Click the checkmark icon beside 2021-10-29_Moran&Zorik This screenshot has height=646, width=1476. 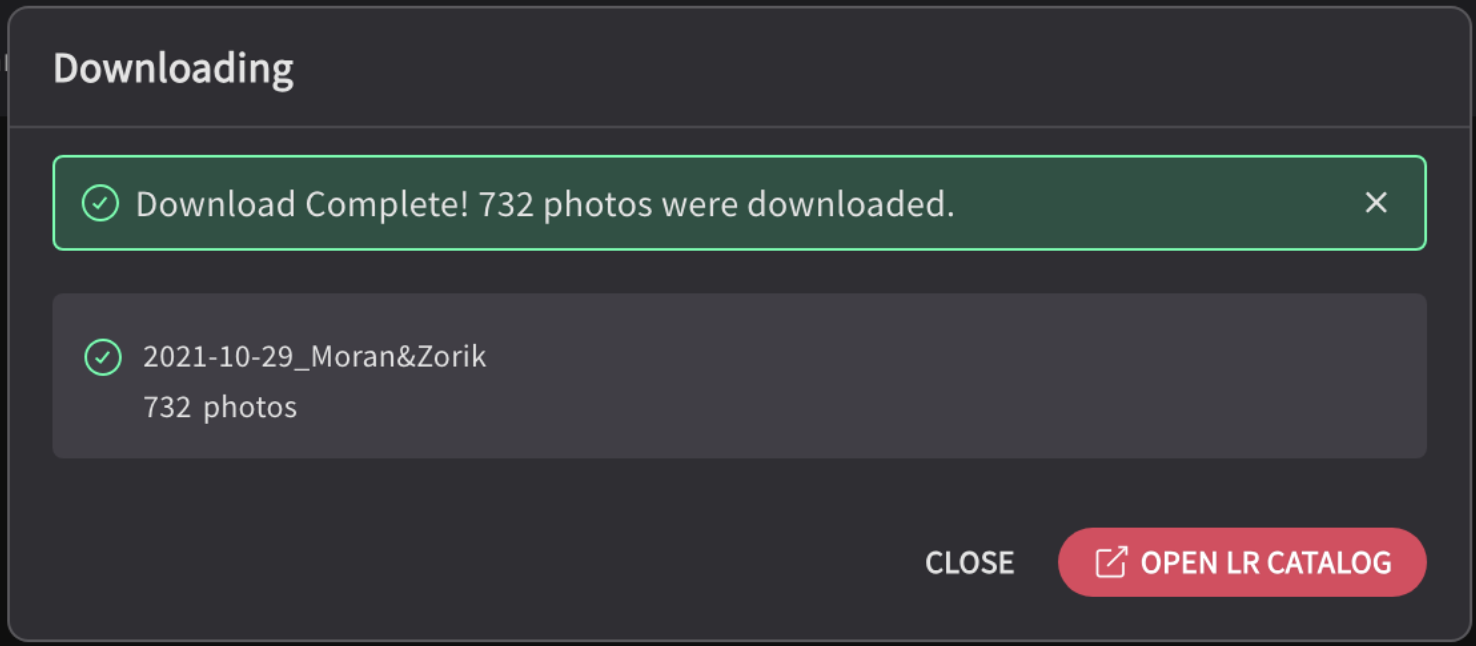point(103,357)
